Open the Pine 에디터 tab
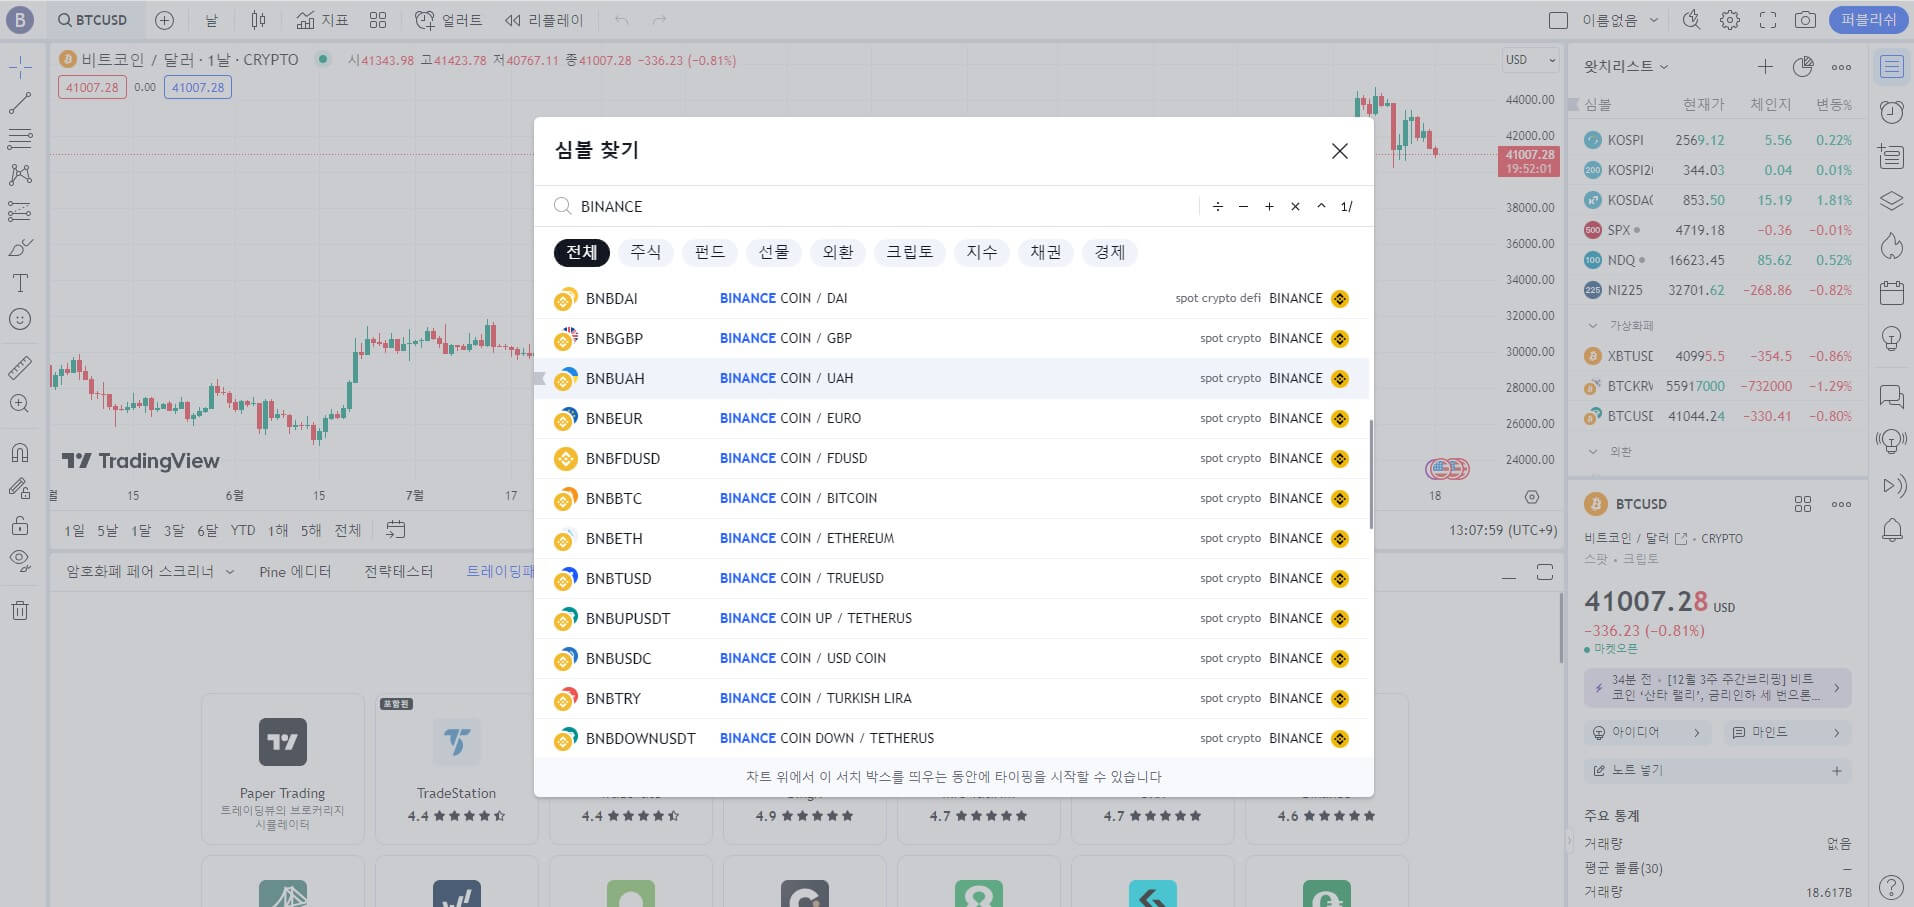The height and width of the screenshot is (907, 1914). click(295, 571)
